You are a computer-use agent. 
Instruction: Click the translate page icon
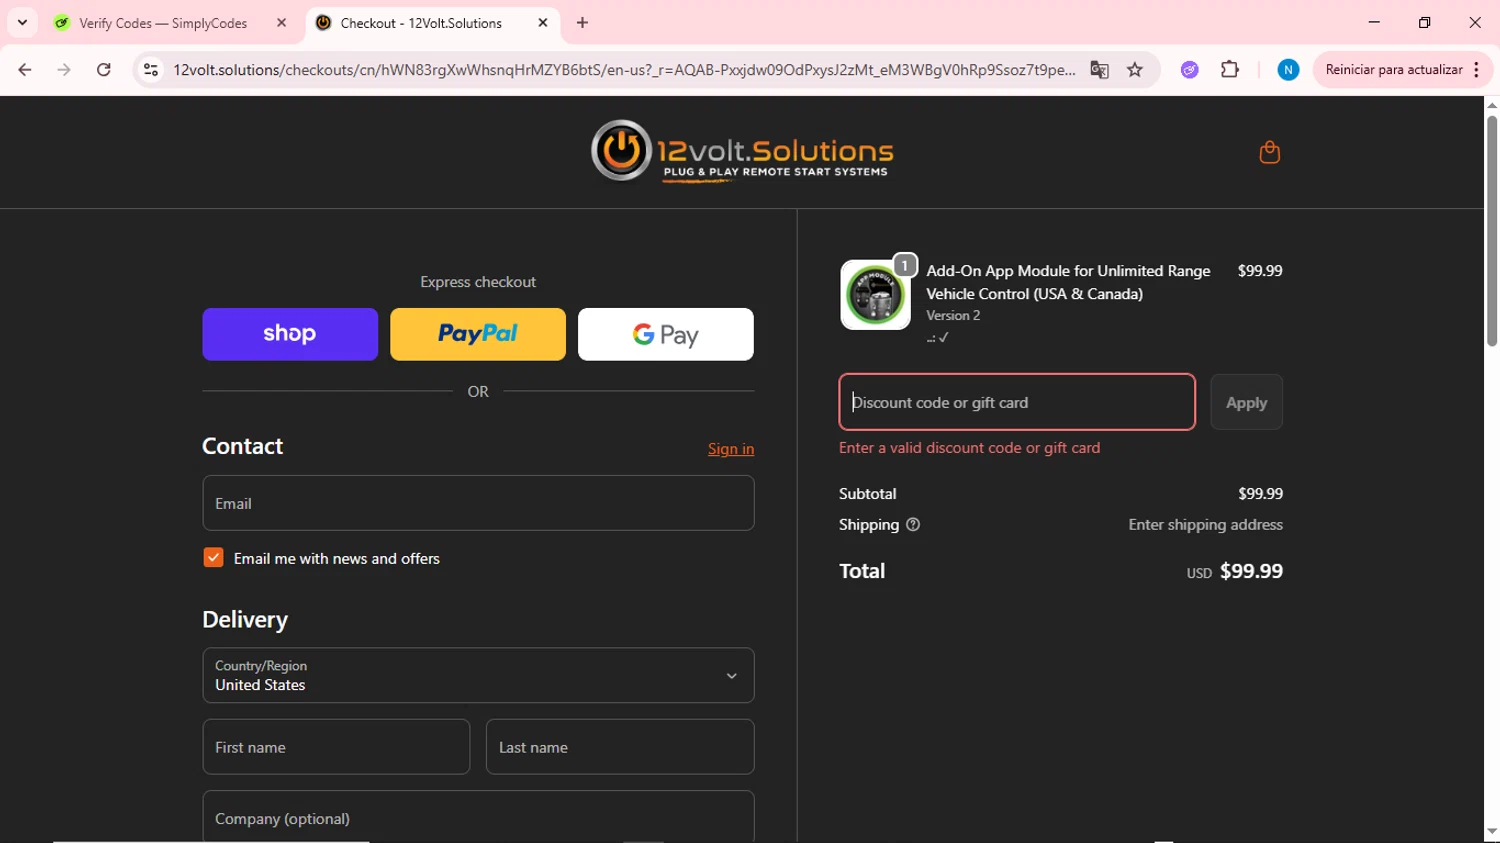(1099, 70)
